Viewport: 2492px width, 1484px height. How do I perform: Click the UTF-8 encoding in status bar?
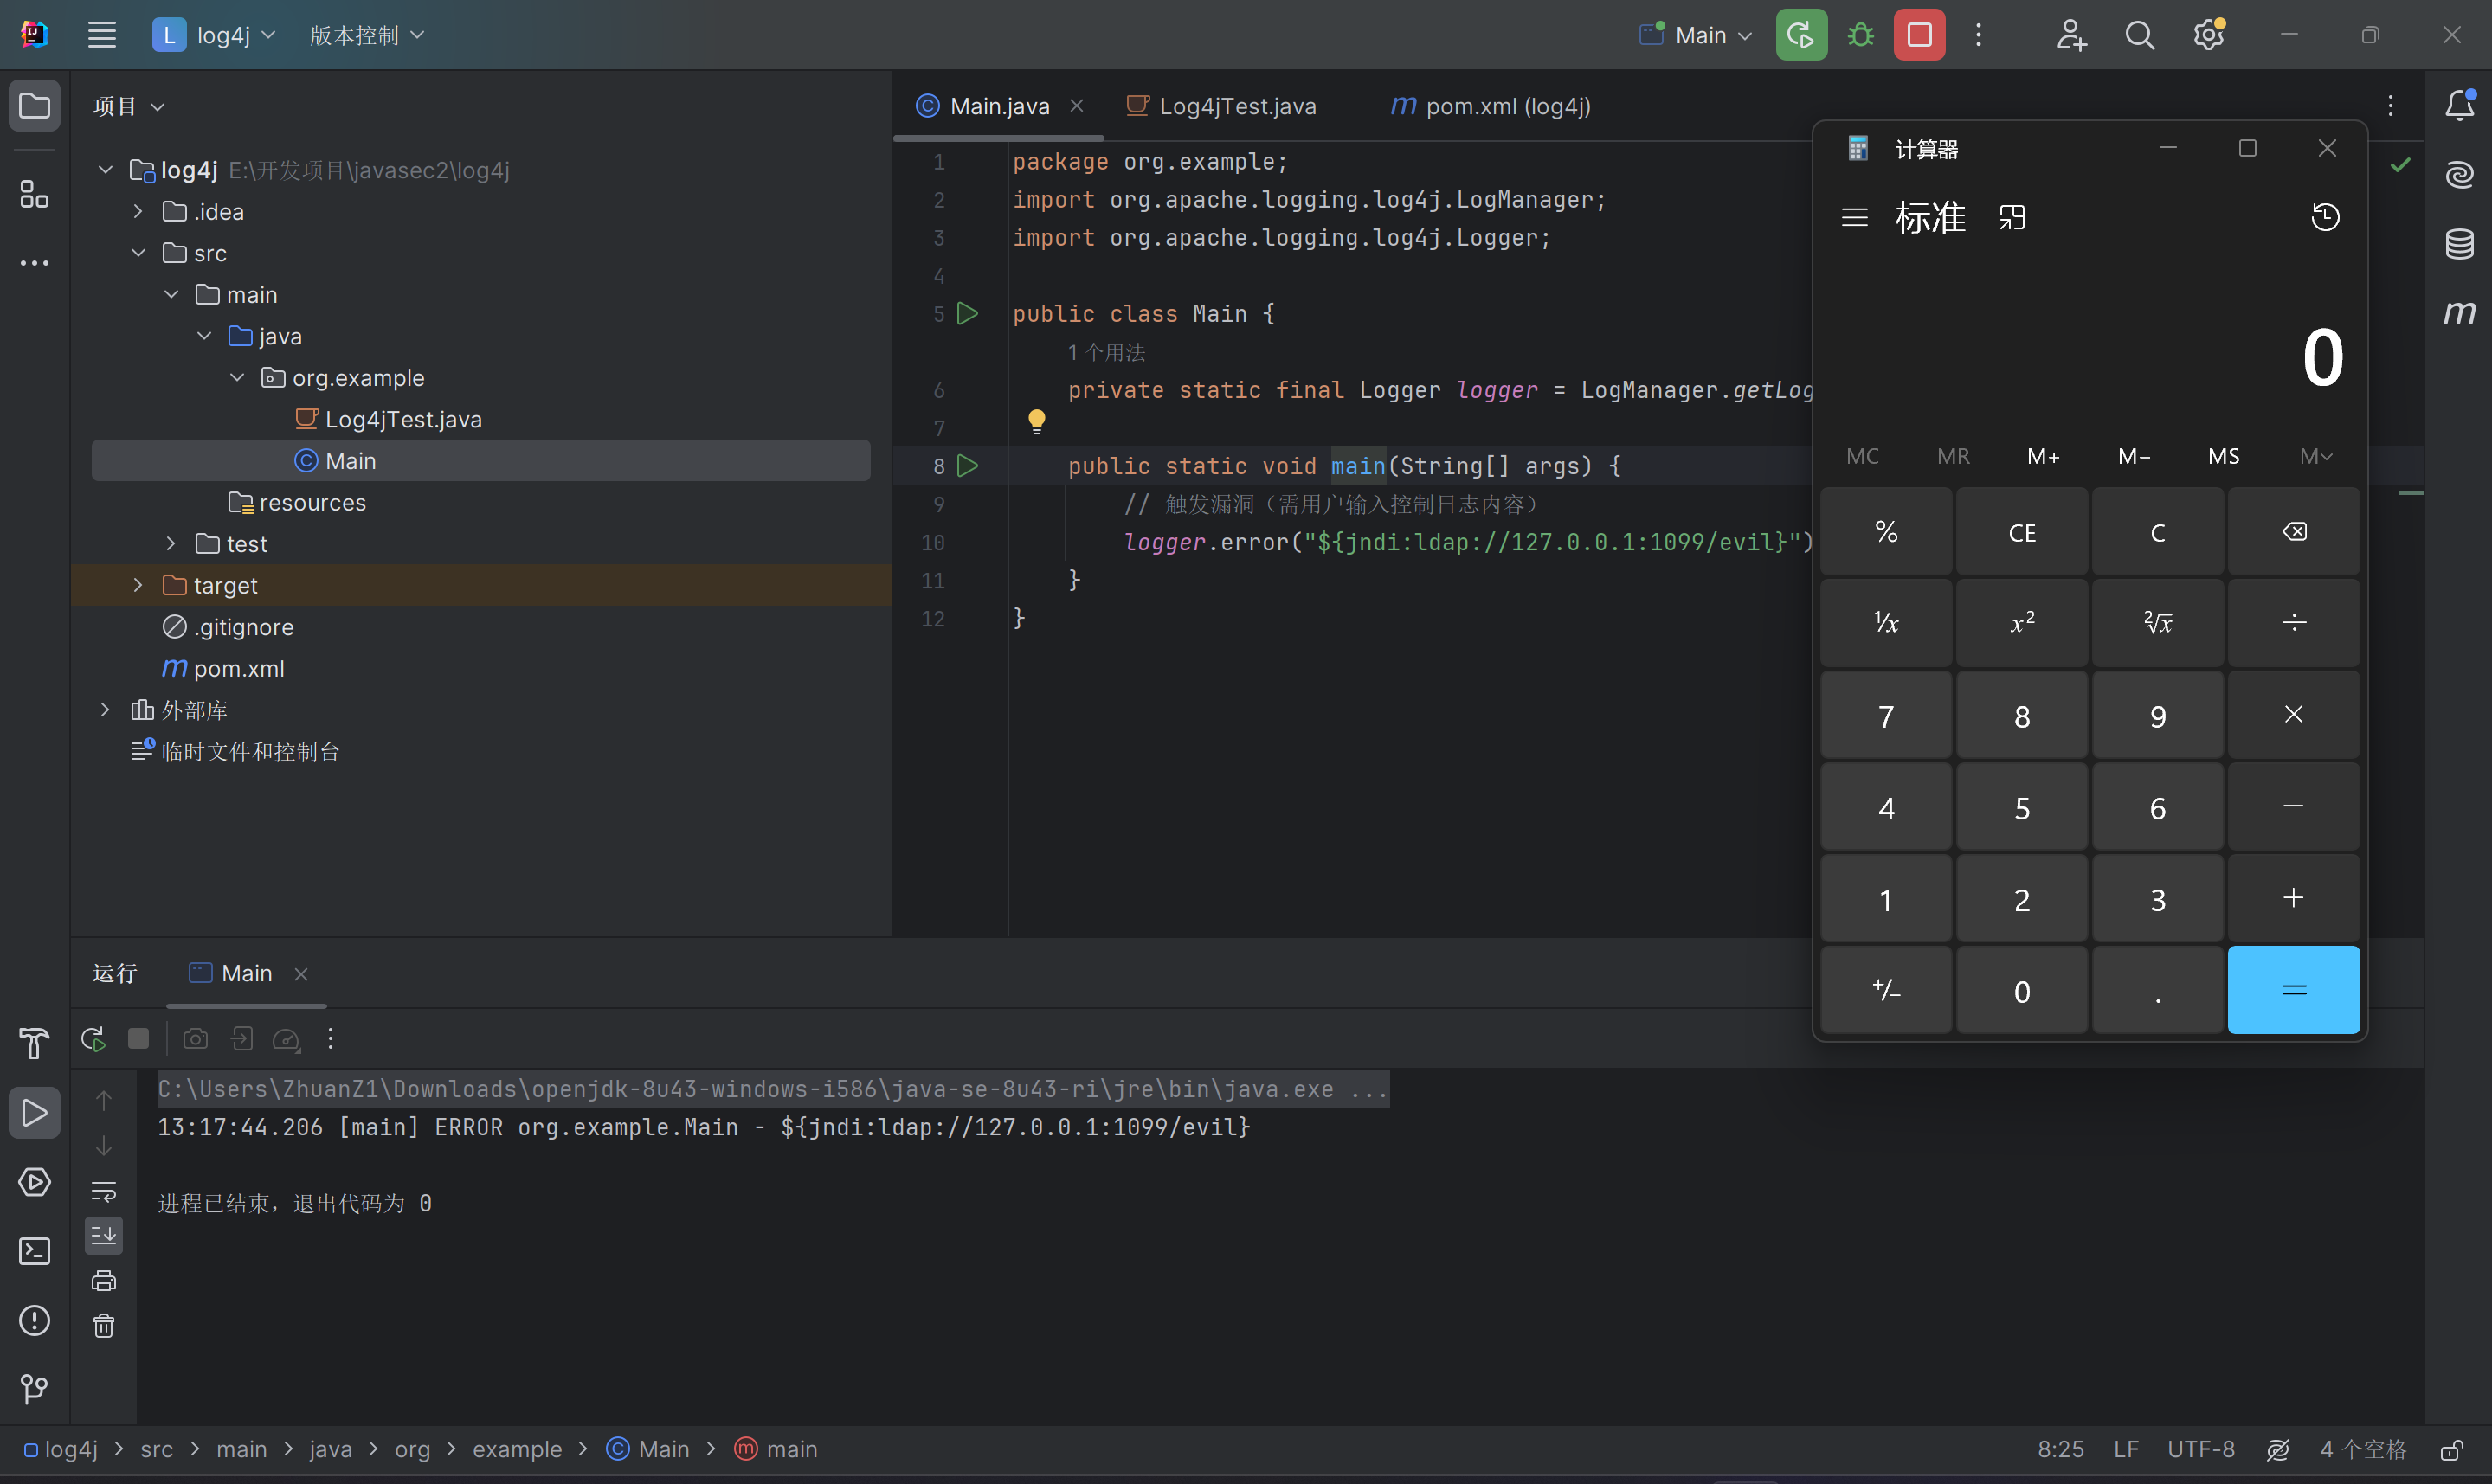coord(2200,1449)
